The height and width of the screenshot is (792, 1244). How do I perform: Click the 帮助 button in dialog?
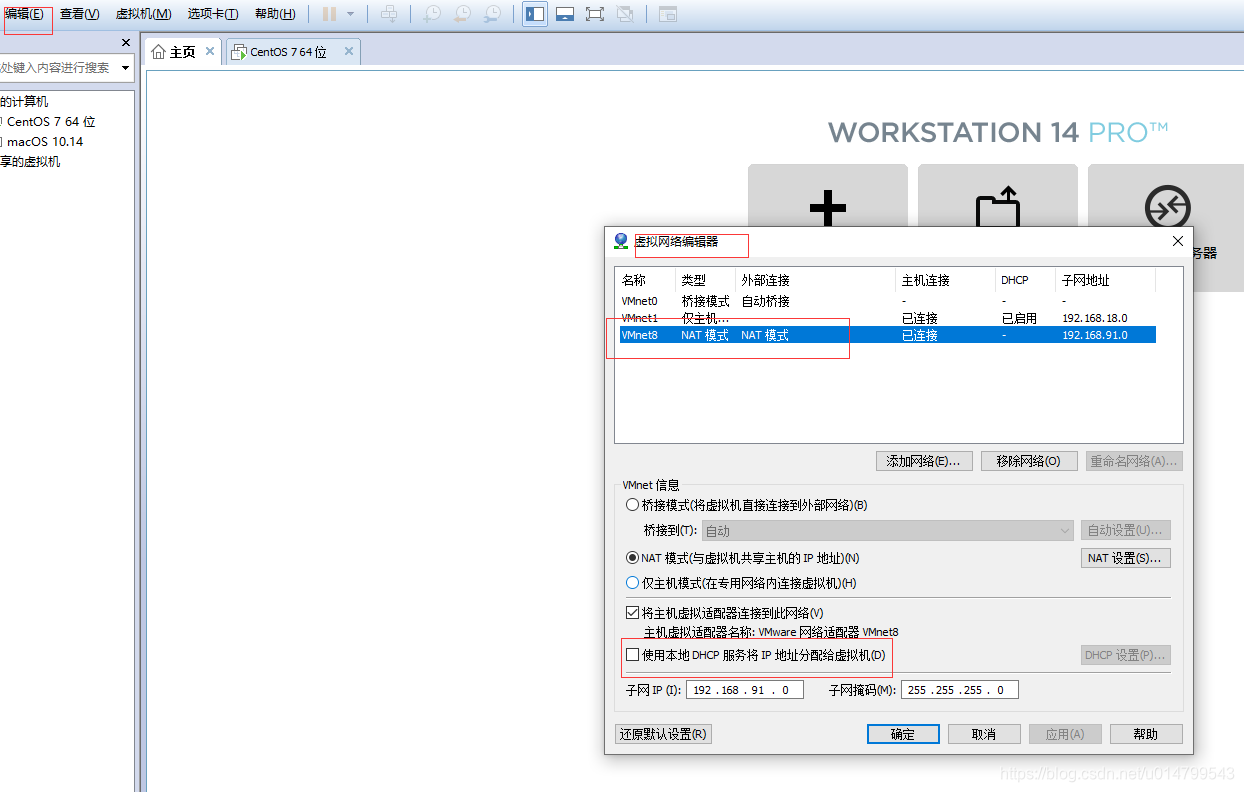pyautogui.click(x=1146, y=734)
